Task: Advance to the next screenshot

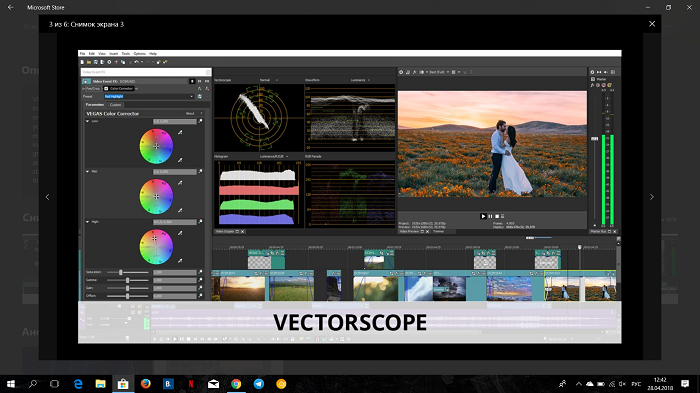Action: (x=652, y=196)
